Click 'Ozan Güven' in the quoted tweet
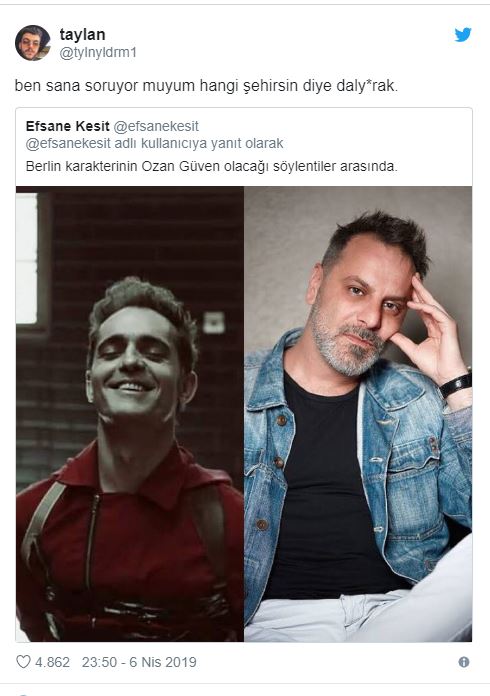The height and width of the screenshot is (696, 490). click(181, 166)
